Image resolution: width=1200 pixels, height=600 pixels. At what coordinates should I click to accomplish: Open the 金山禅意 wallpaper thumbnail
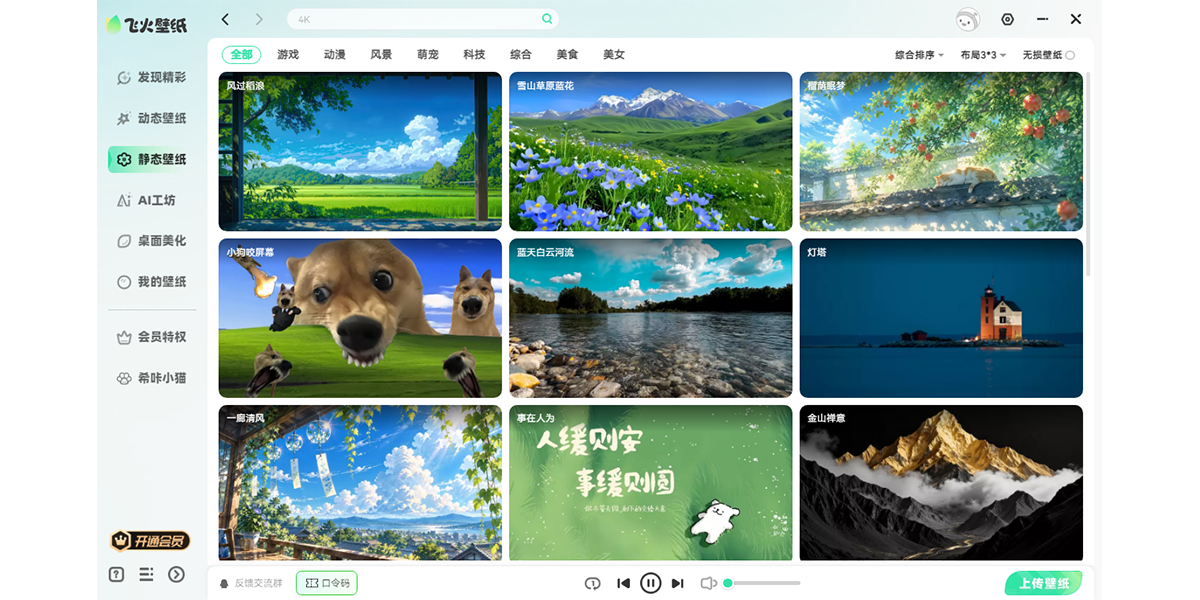(941, 483)
